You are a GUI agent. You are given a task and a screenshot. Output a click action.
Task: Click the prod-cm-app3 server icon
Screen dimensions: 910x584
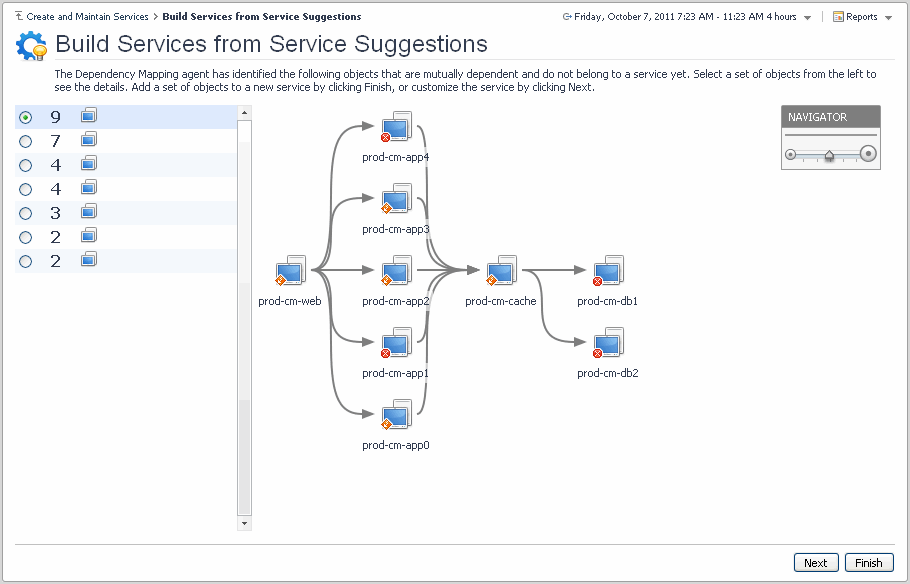(396, 199)
